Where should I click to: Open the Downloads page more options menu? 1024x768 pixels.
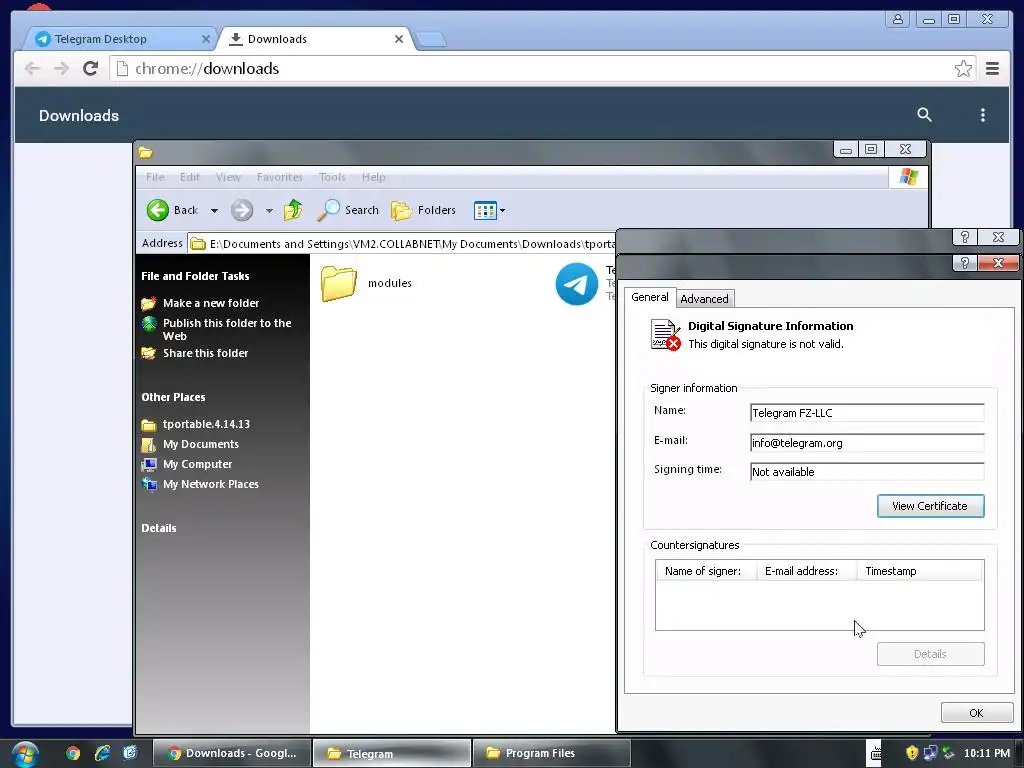point(983,116)
